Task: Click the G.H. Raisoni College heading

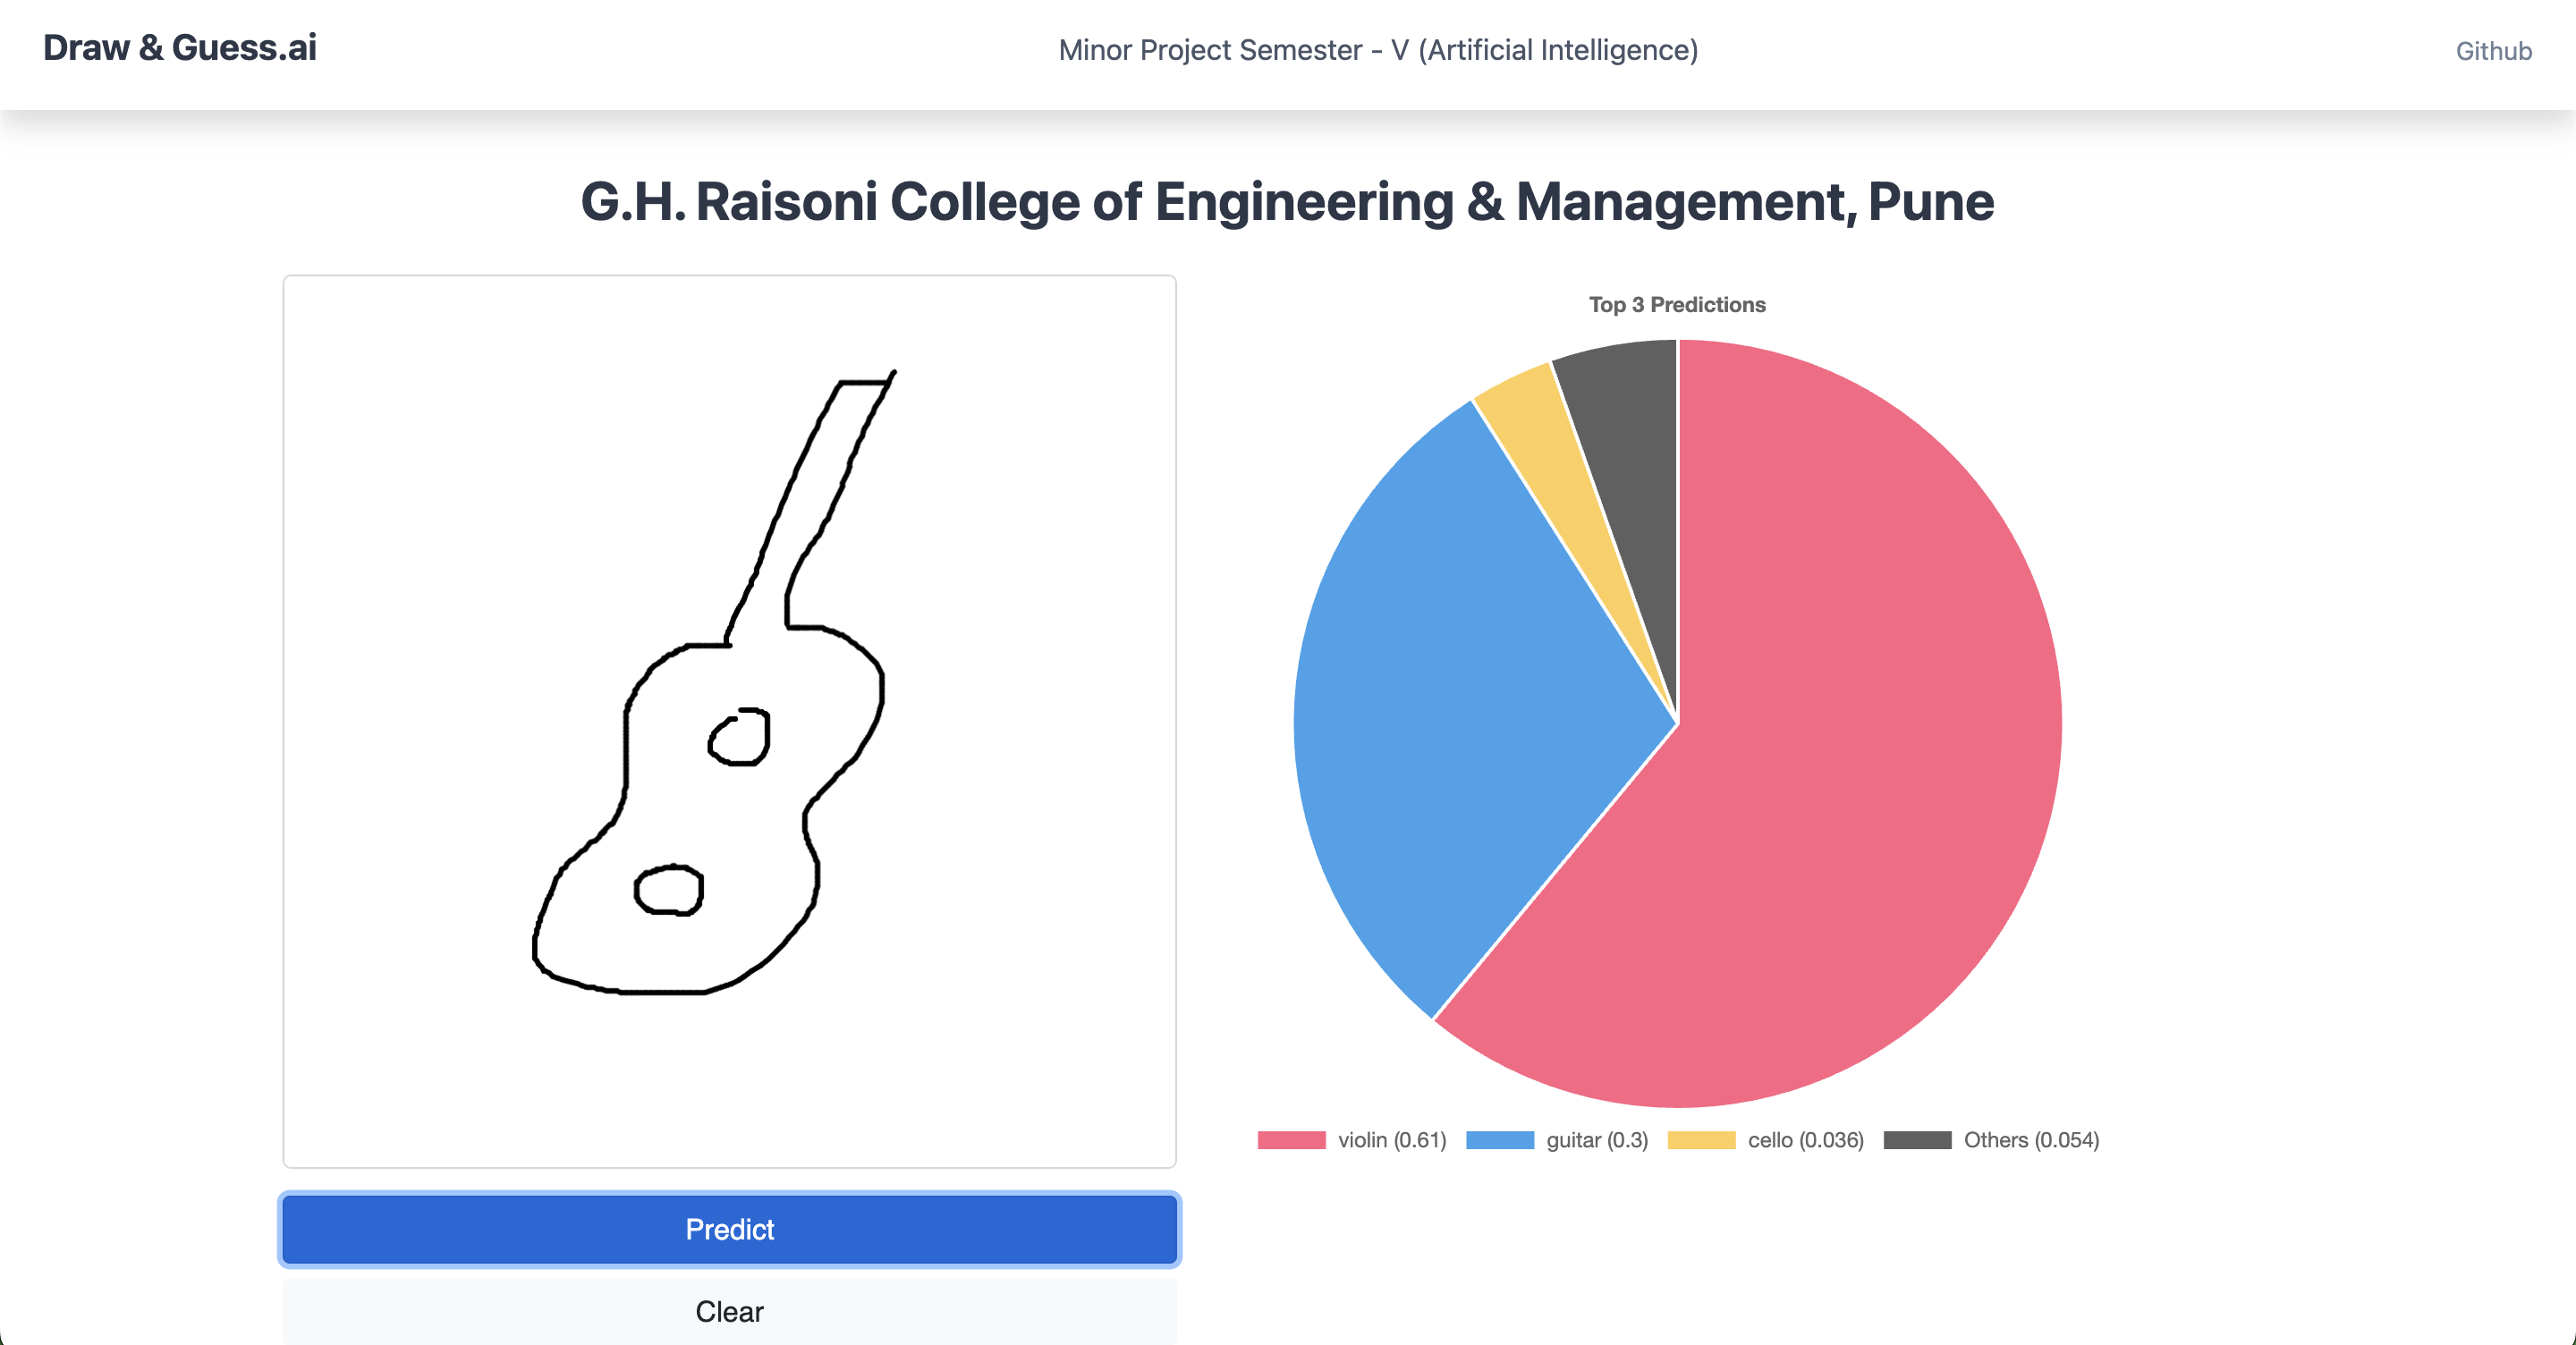Action: coord(1287,201)
